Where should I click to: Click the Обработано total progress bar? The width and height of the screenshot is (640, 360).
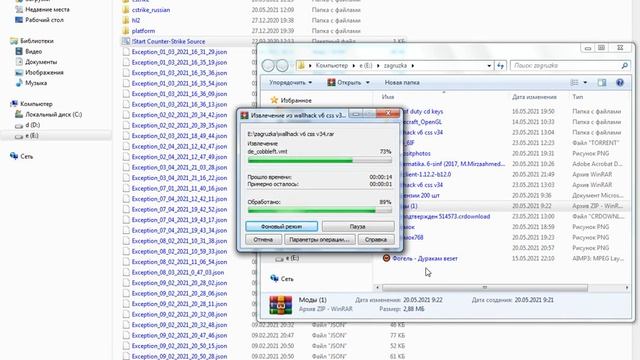coord(320,211)
